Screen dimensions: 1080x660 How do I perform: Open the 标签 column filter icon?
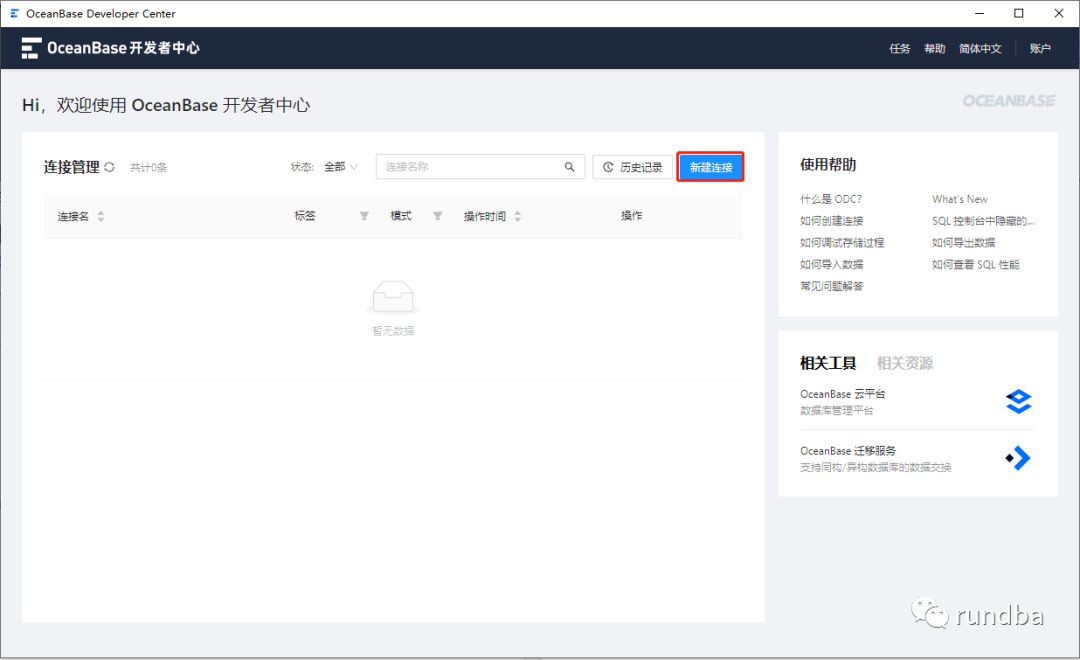point(364,216)
